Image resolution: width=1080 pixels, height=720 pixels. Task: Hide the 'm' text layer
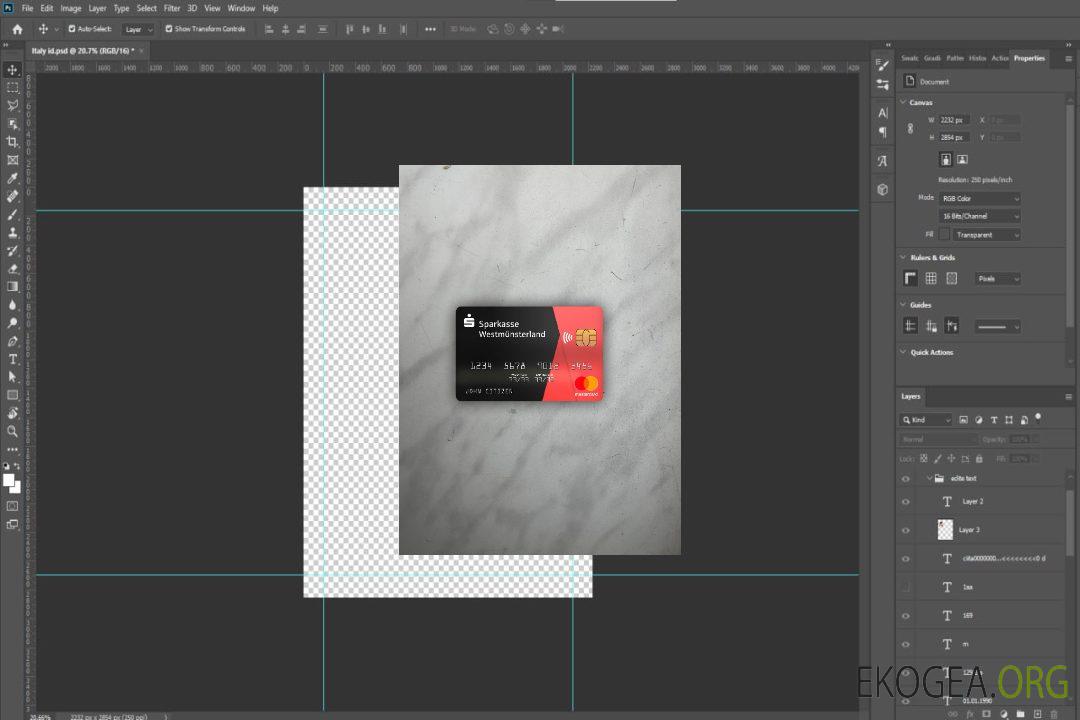coord(906,644)
